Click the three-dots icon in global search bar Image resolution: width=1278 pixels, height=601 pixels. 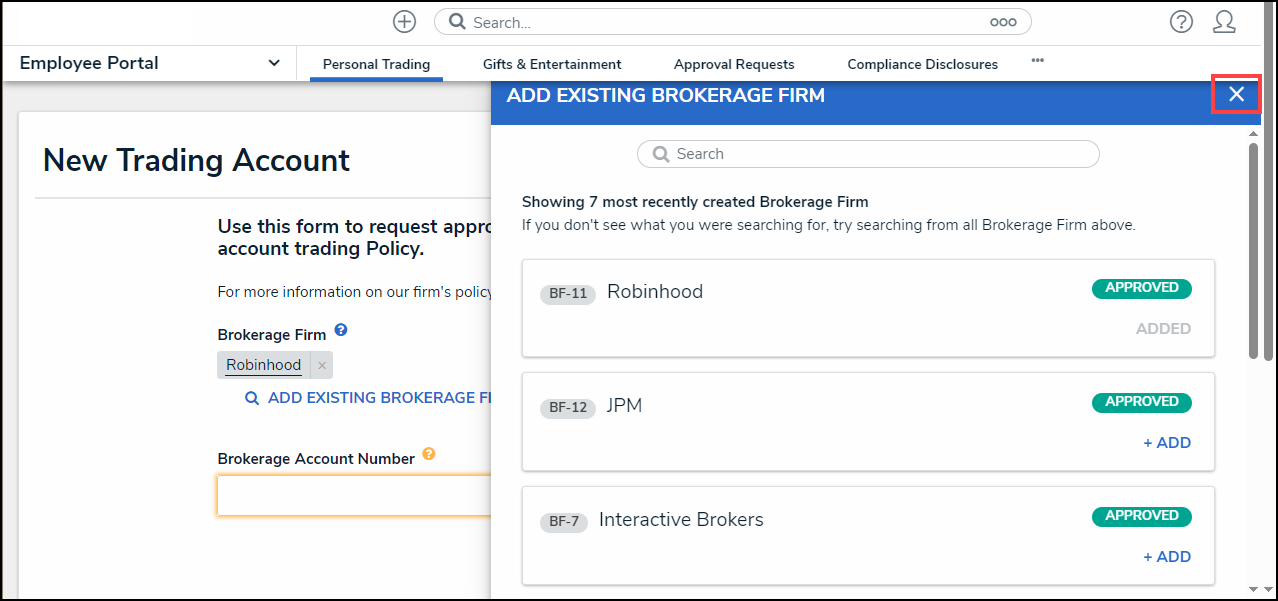click(x=1002, y=22)
